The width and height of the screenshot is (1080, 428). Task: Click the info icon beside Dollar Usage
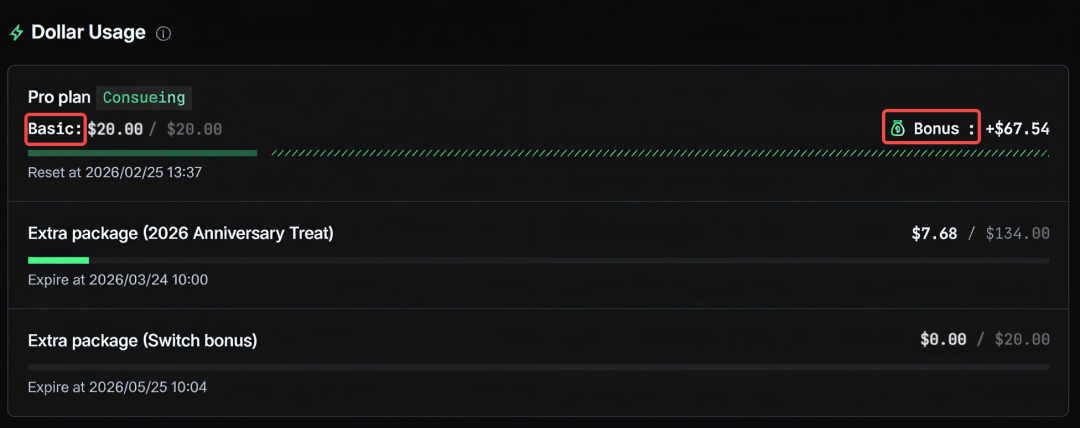click(164, 33)
